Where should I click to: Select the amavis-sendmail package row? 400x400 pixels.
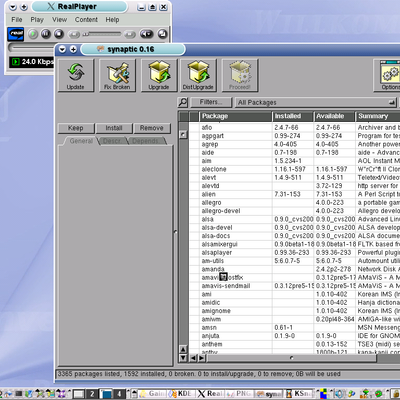click(x=294, y=286)
